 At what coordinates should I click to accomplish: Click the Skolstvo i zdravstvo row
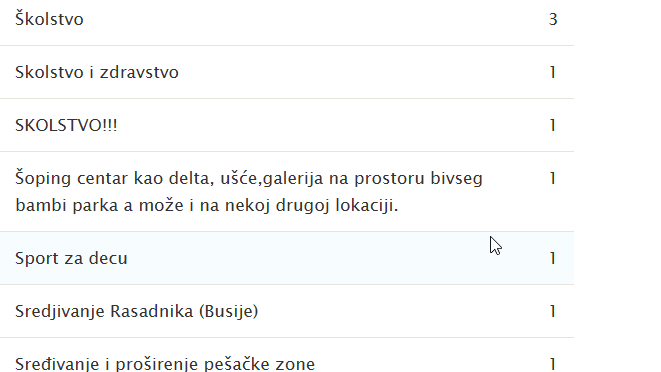287,72
